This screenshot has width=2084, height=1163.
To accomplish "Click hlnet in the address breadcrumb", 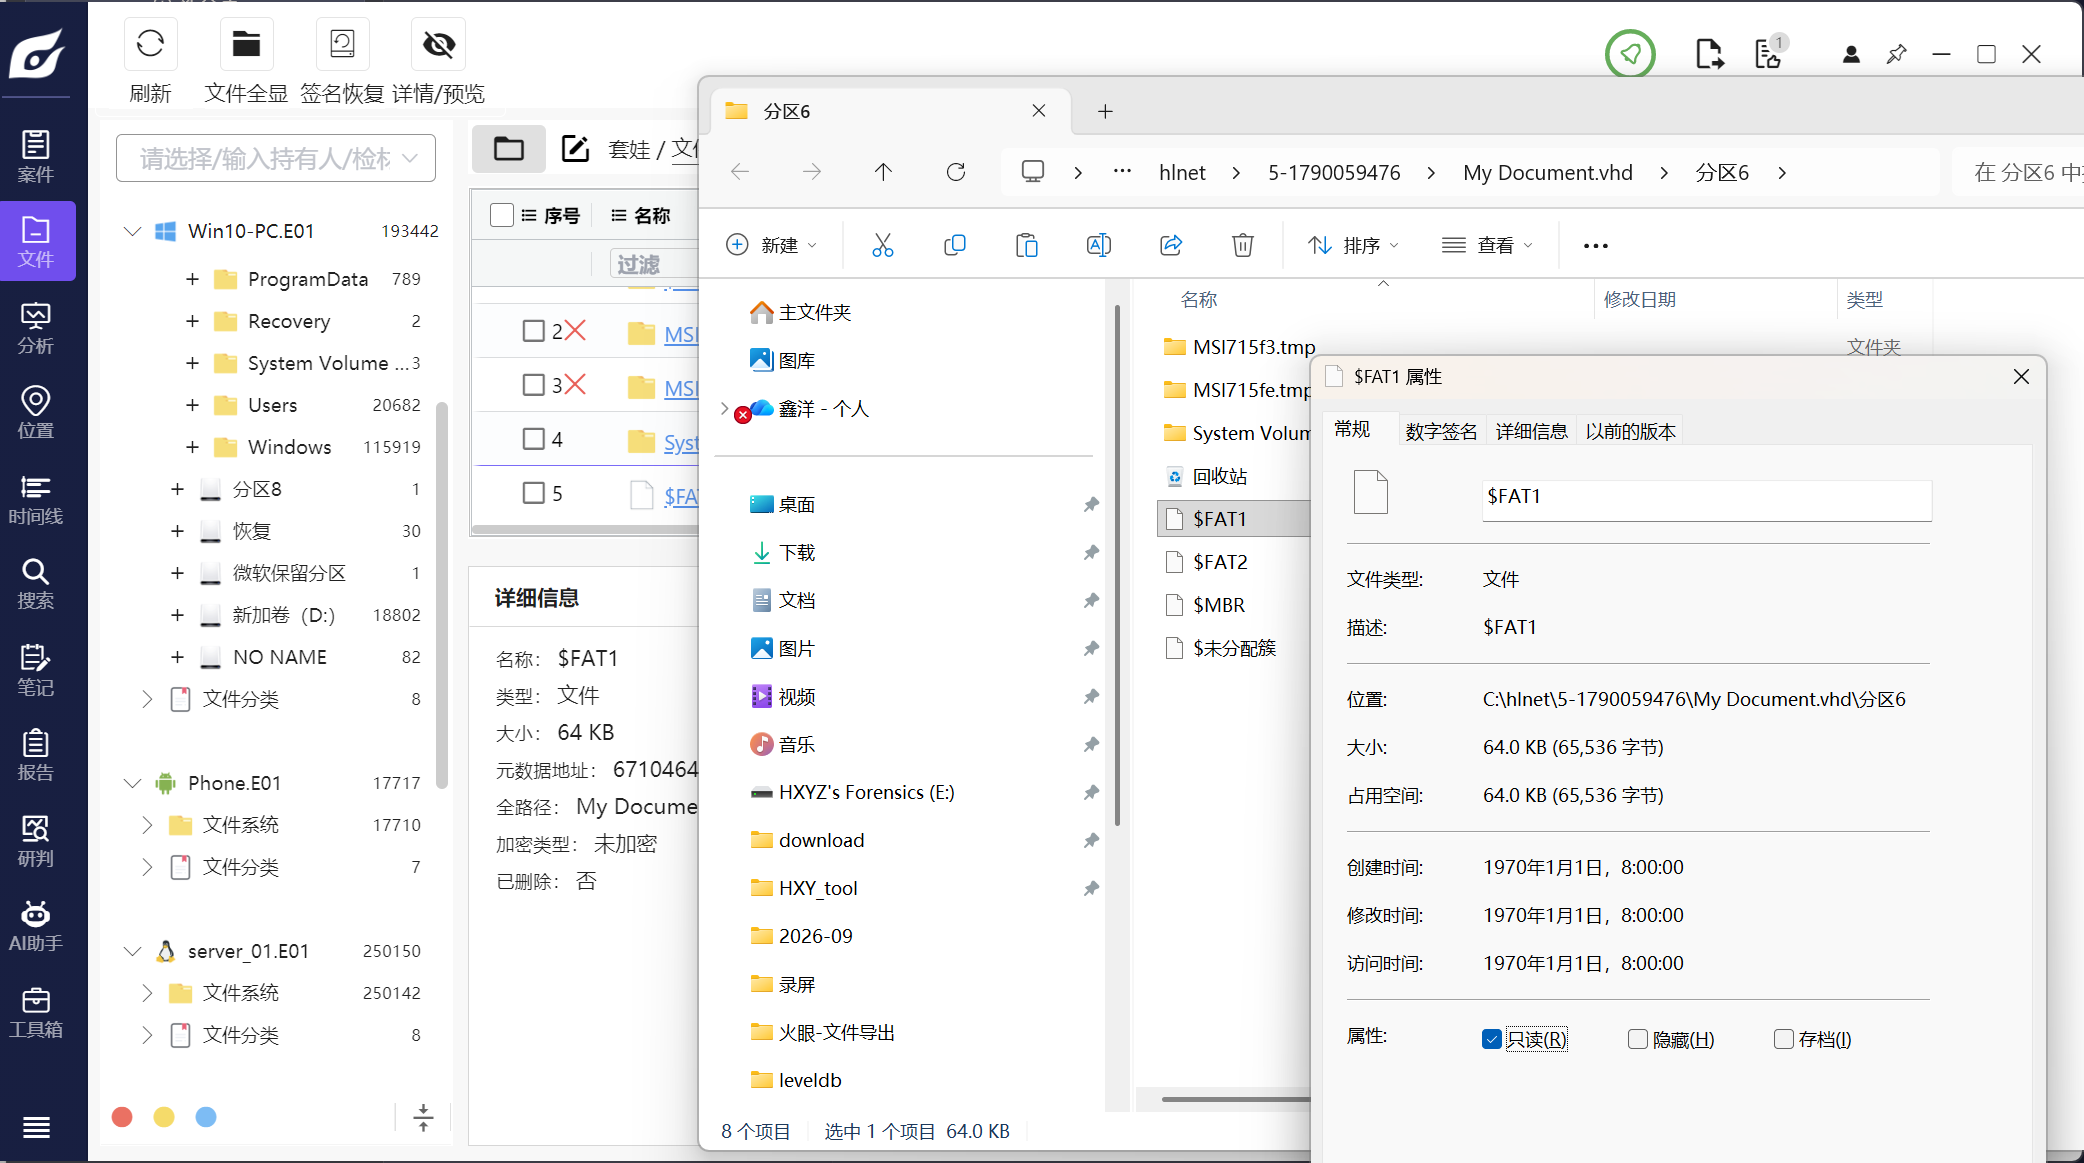I will click(1182, 172).
